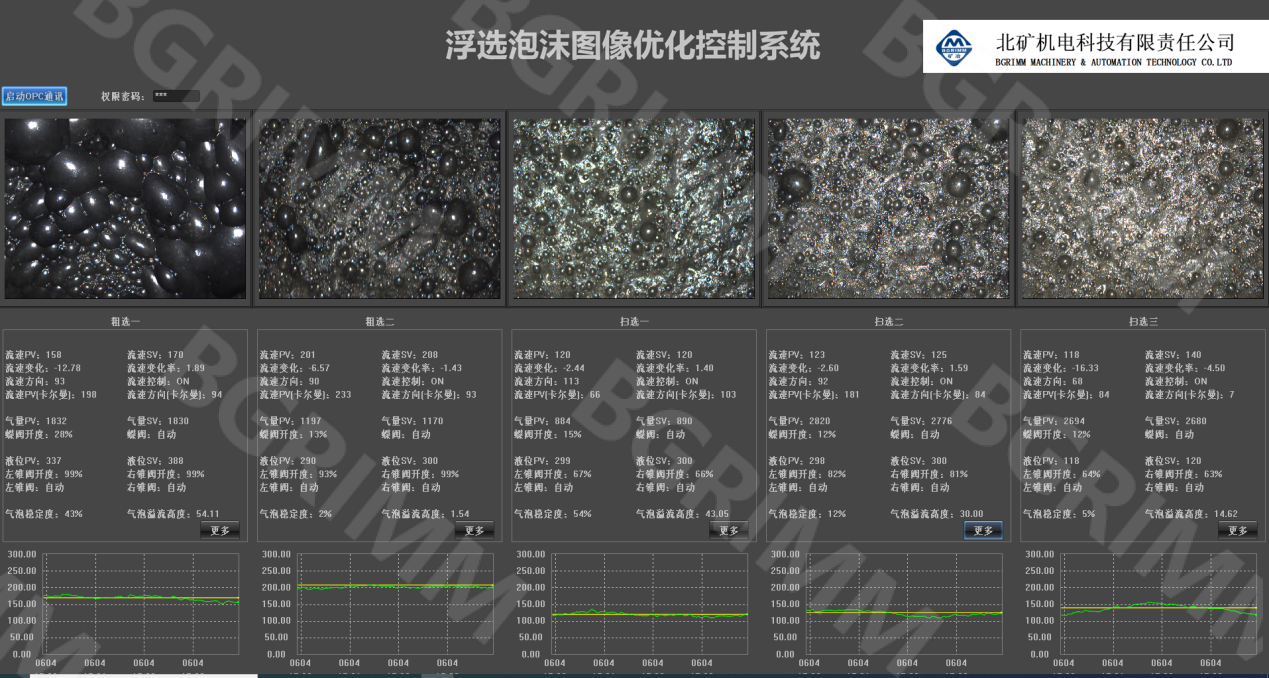Click the 启动OPC通讯 button

pos(35,96)
